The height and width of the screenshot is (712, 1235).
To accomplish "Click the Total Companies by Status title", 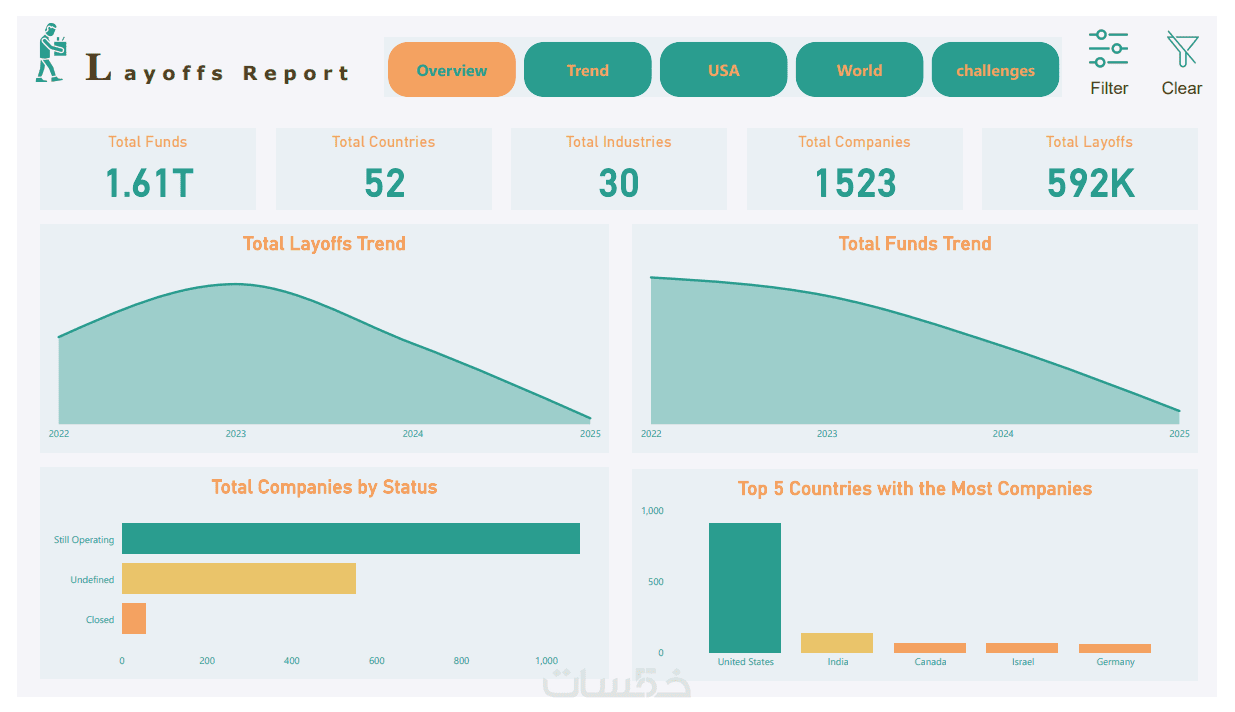I will click(324, 487).
